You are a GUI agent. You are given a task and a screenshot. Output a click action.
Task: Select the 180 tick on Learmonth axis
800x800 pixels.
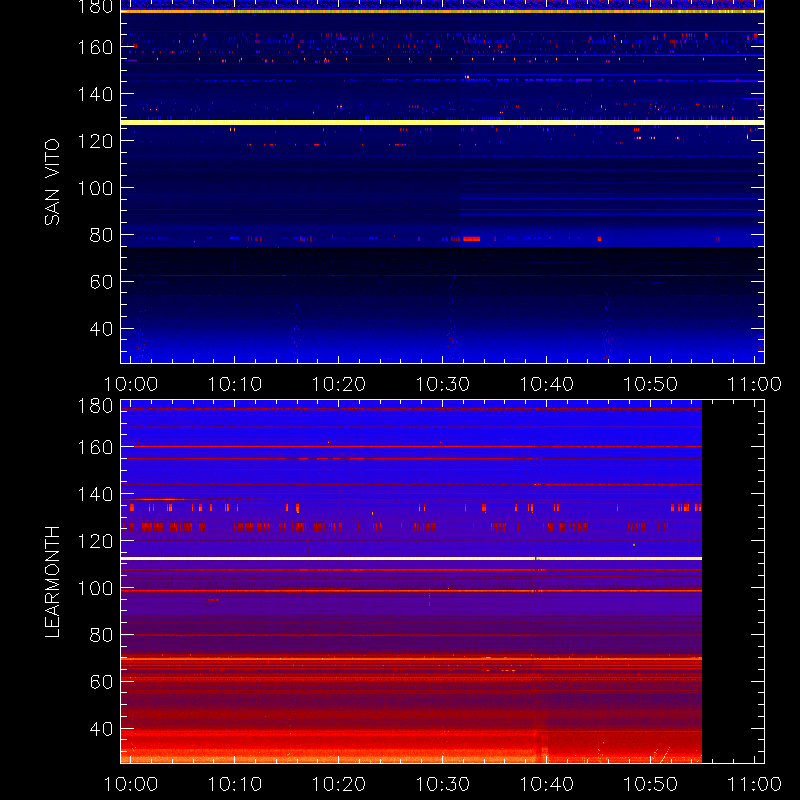tap(95, 406)
